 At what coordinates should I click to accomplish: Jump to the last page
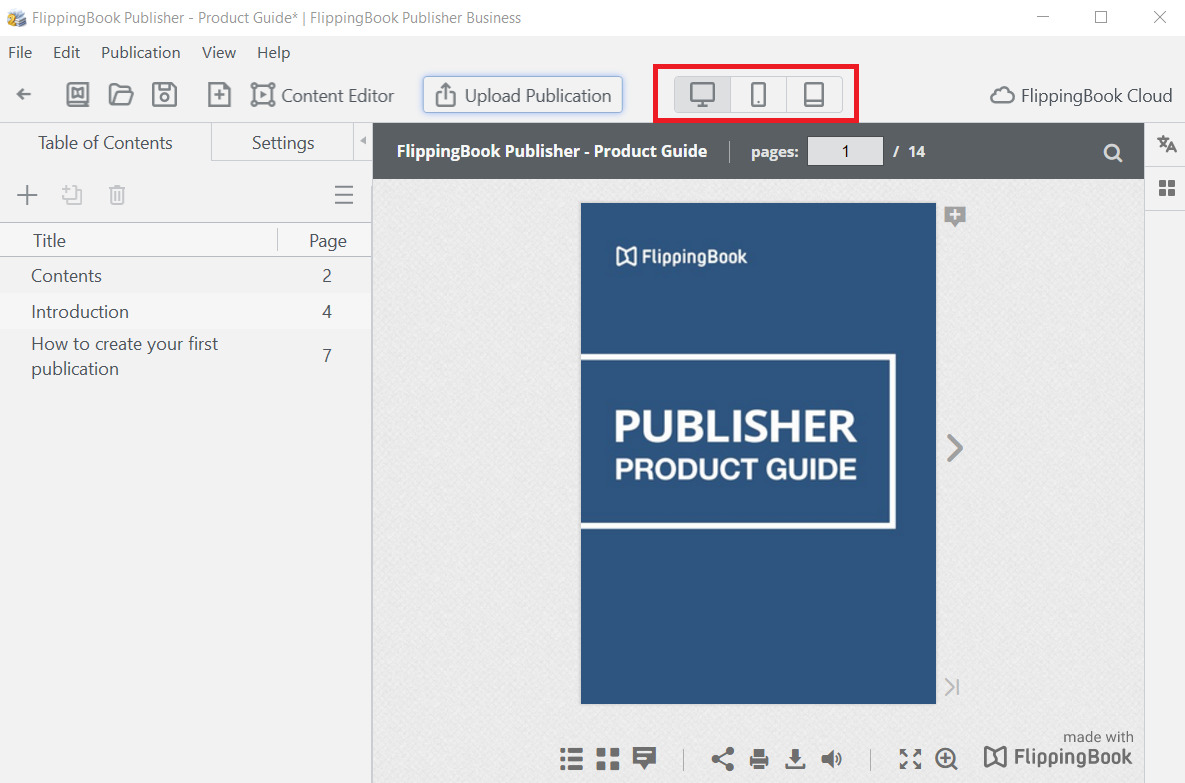pyautogui.click(x=952, y=687)
